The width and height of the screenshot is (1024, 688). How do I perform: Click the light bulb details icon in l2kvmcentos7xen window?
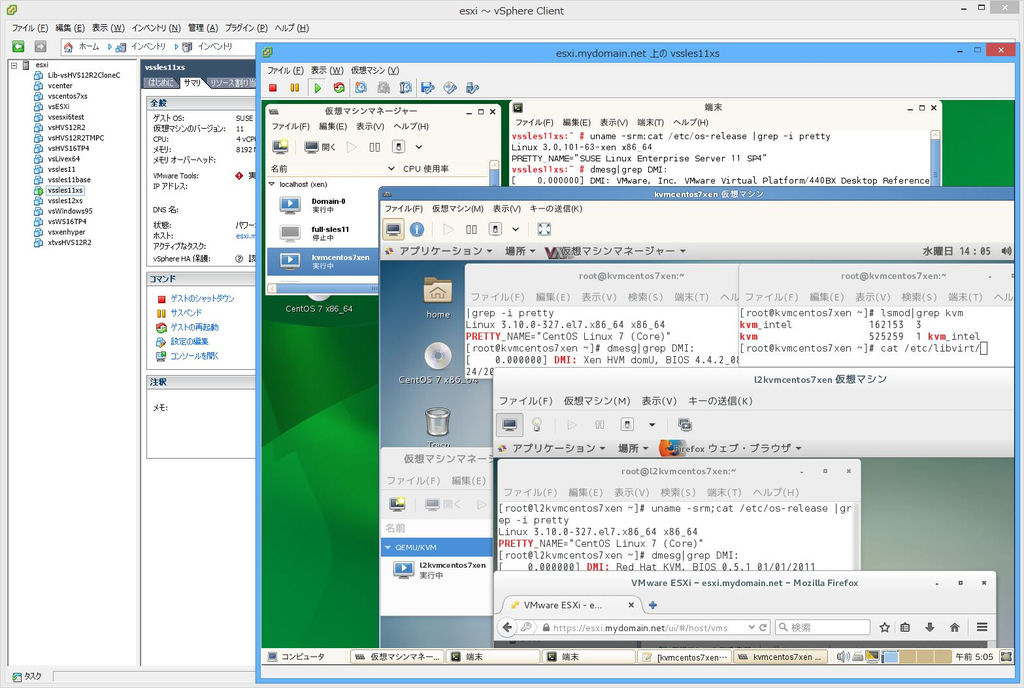pos(537,425)
